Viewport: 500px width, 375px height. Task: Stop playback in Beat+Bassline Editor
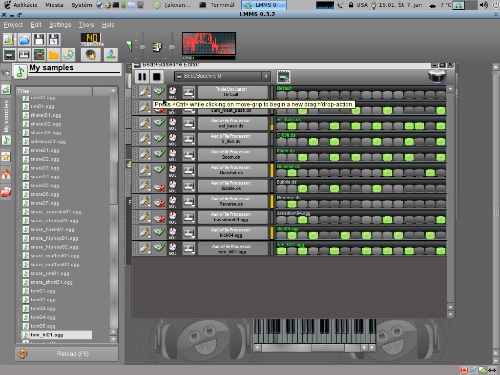pyautogui.click(x=156, y=77)
